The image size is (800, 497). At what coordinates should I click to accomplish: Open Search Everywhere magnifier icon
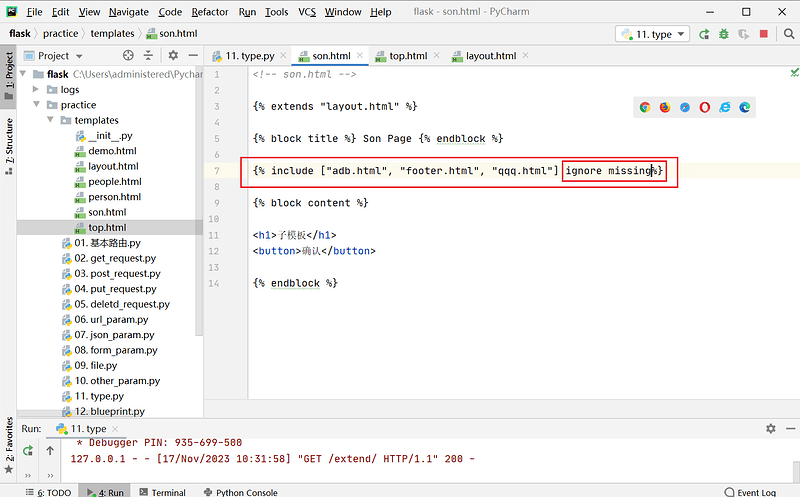pyautogui.click(x=789, y=34)
